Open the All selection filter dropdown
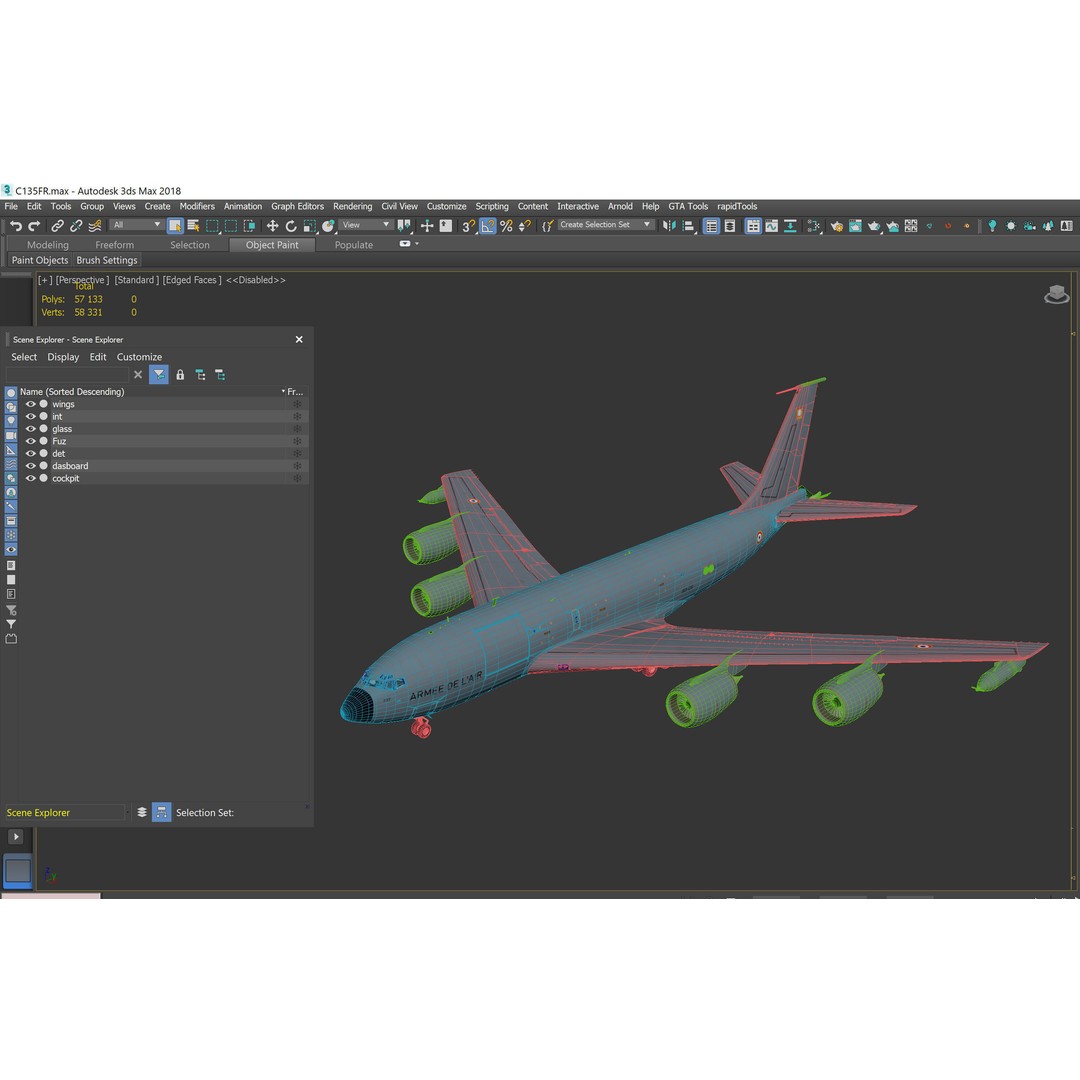This screenshot has width=1080, height=1080. tap(136, 225)
